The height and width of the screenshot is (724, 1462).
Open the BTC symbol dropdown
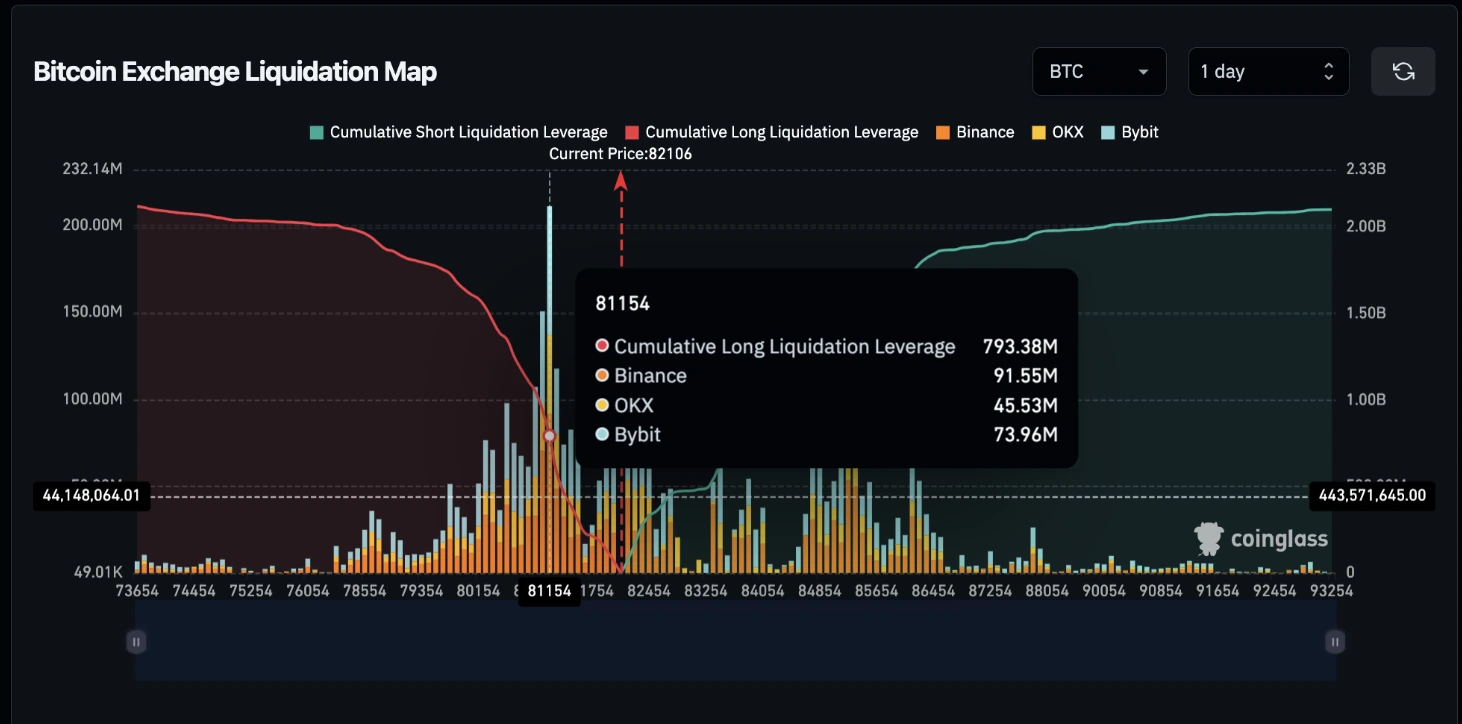[1099, 71]
